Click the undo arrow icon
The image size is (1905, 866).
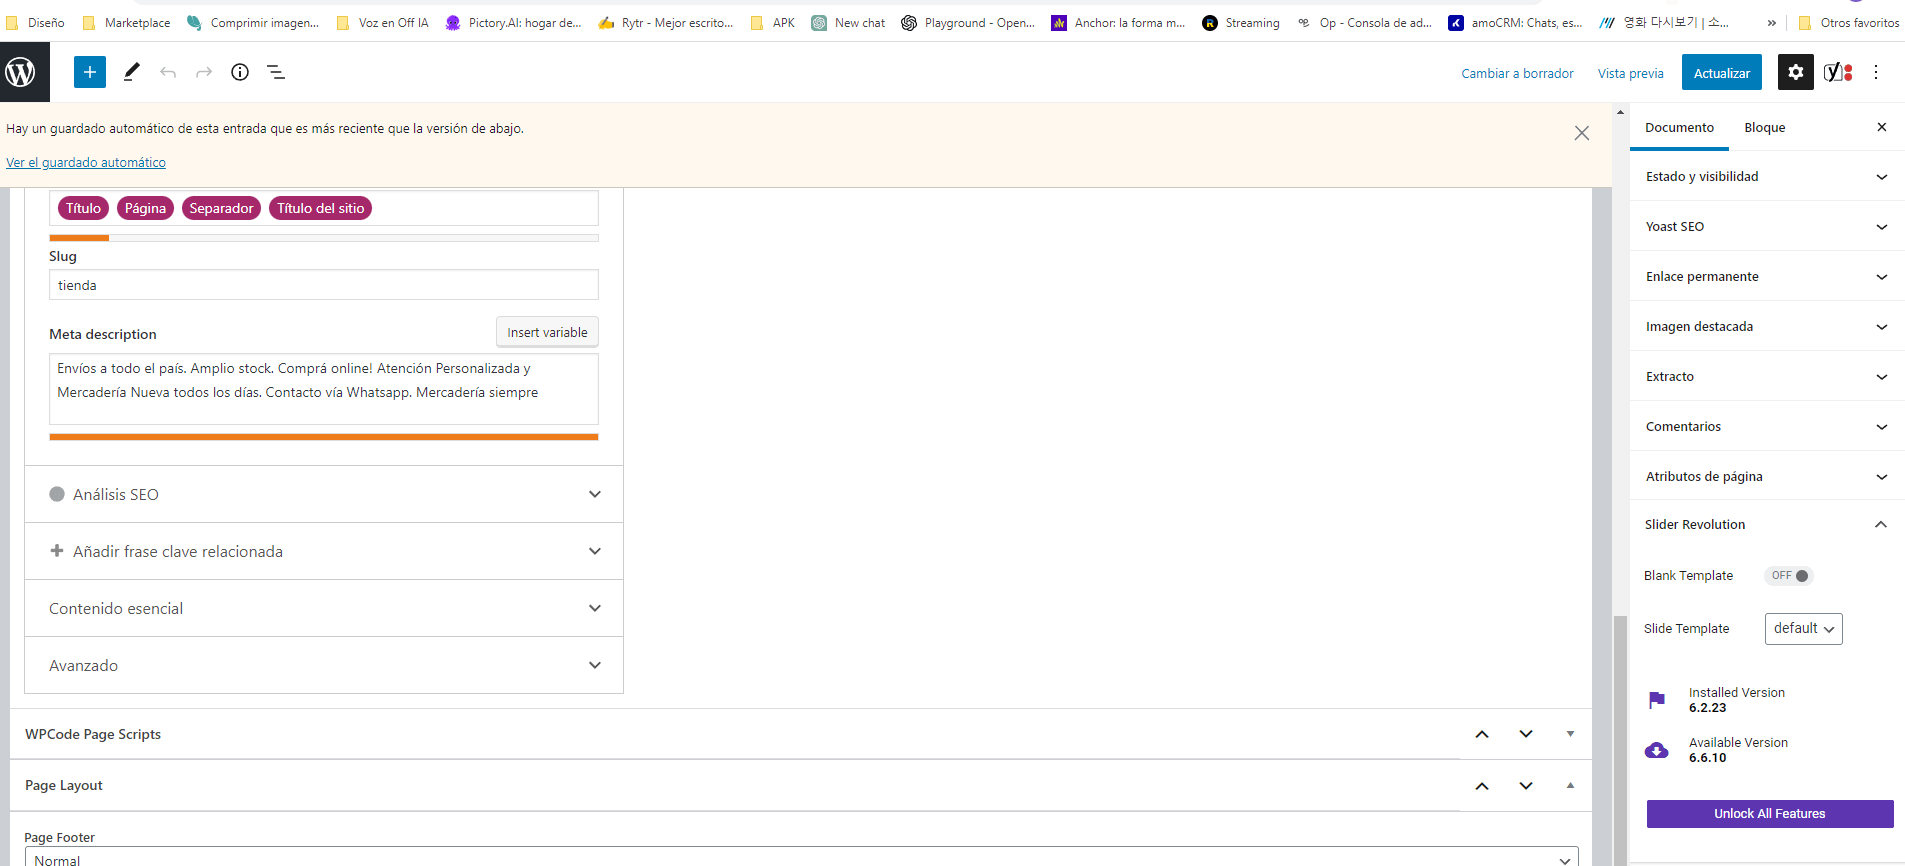point(168,72)
